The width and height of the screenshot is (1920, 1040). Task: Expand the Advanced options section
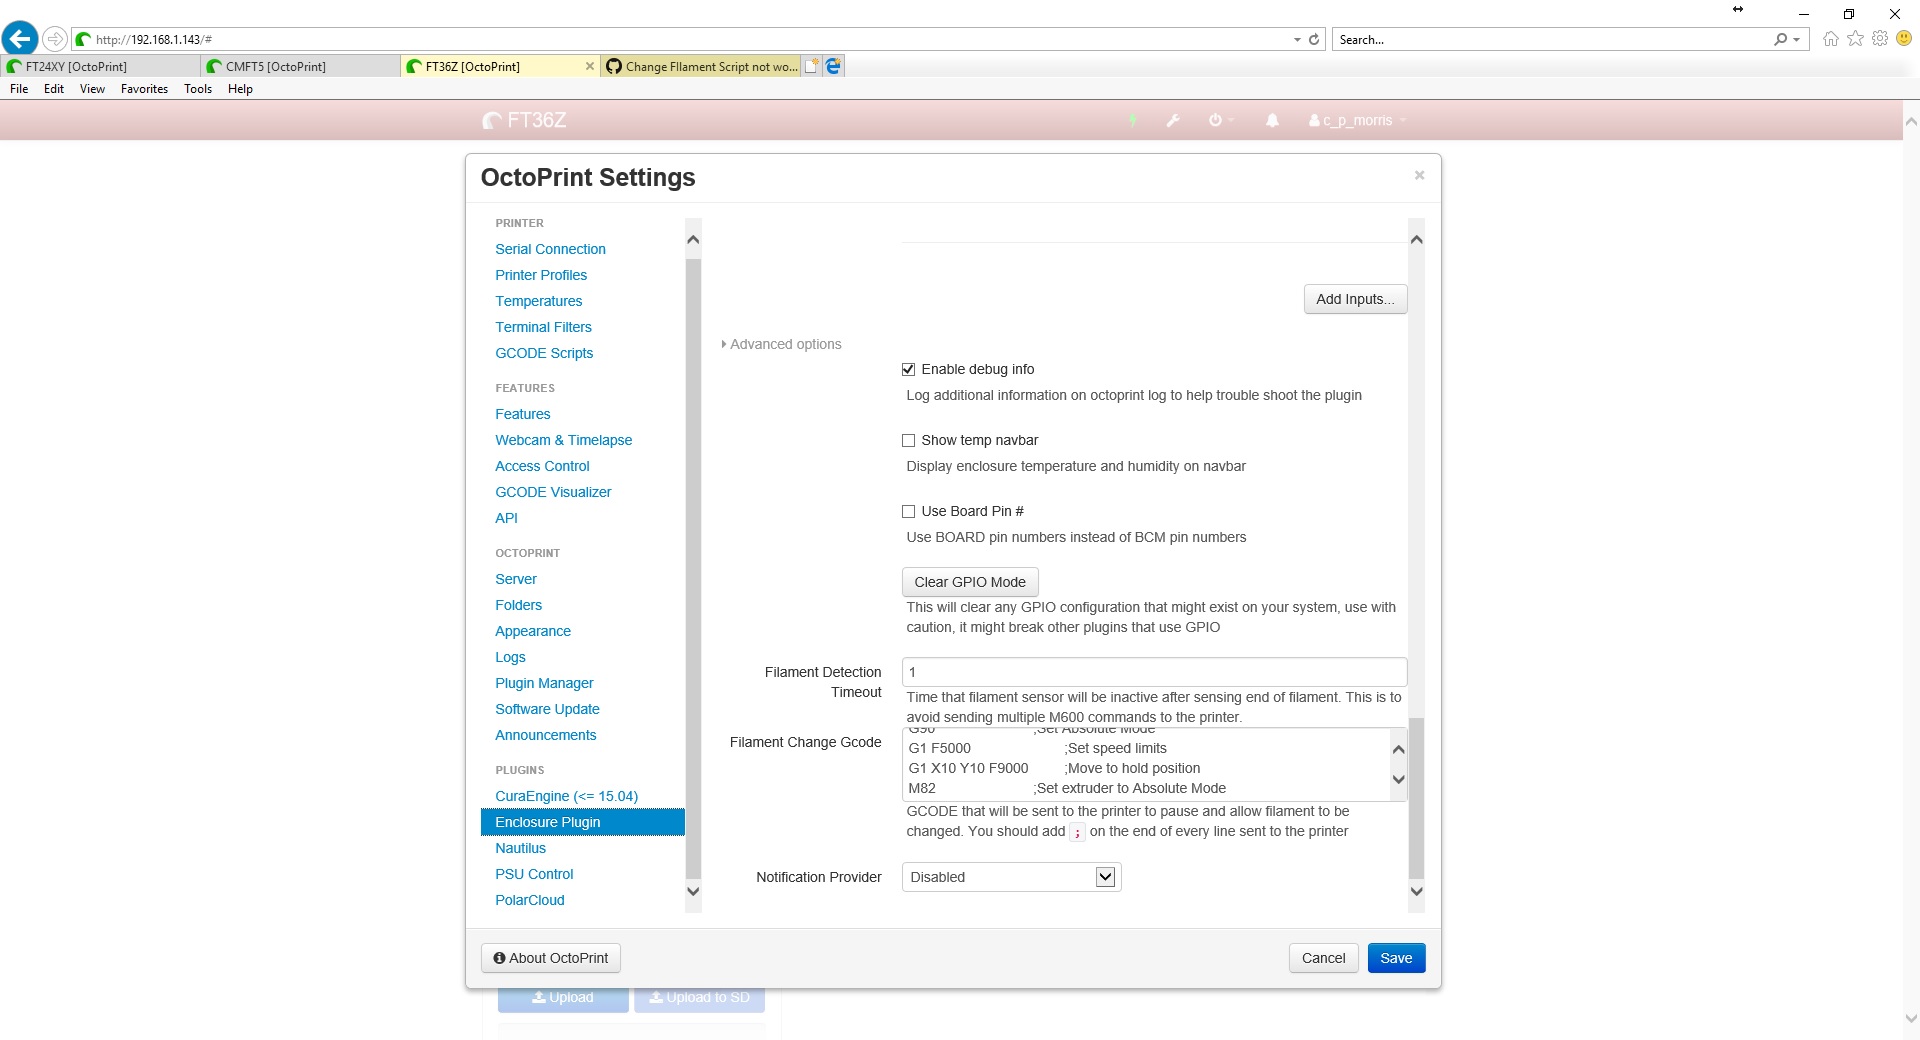[x=784, y=344]
